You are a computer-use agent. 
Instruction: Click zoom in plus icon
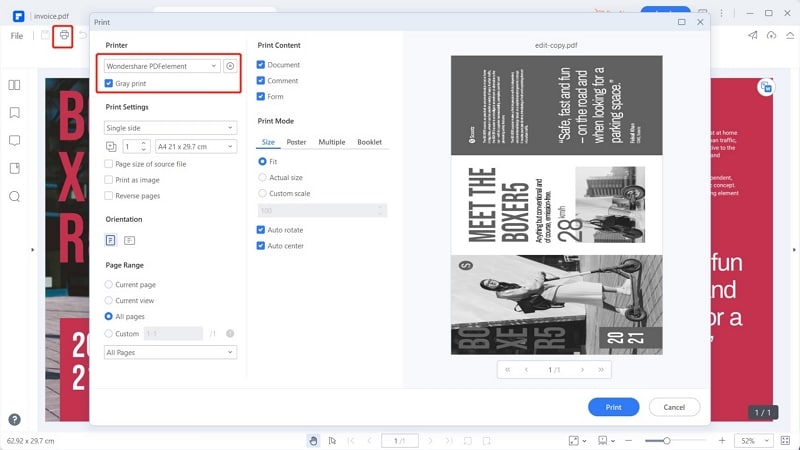pos(722,440)
